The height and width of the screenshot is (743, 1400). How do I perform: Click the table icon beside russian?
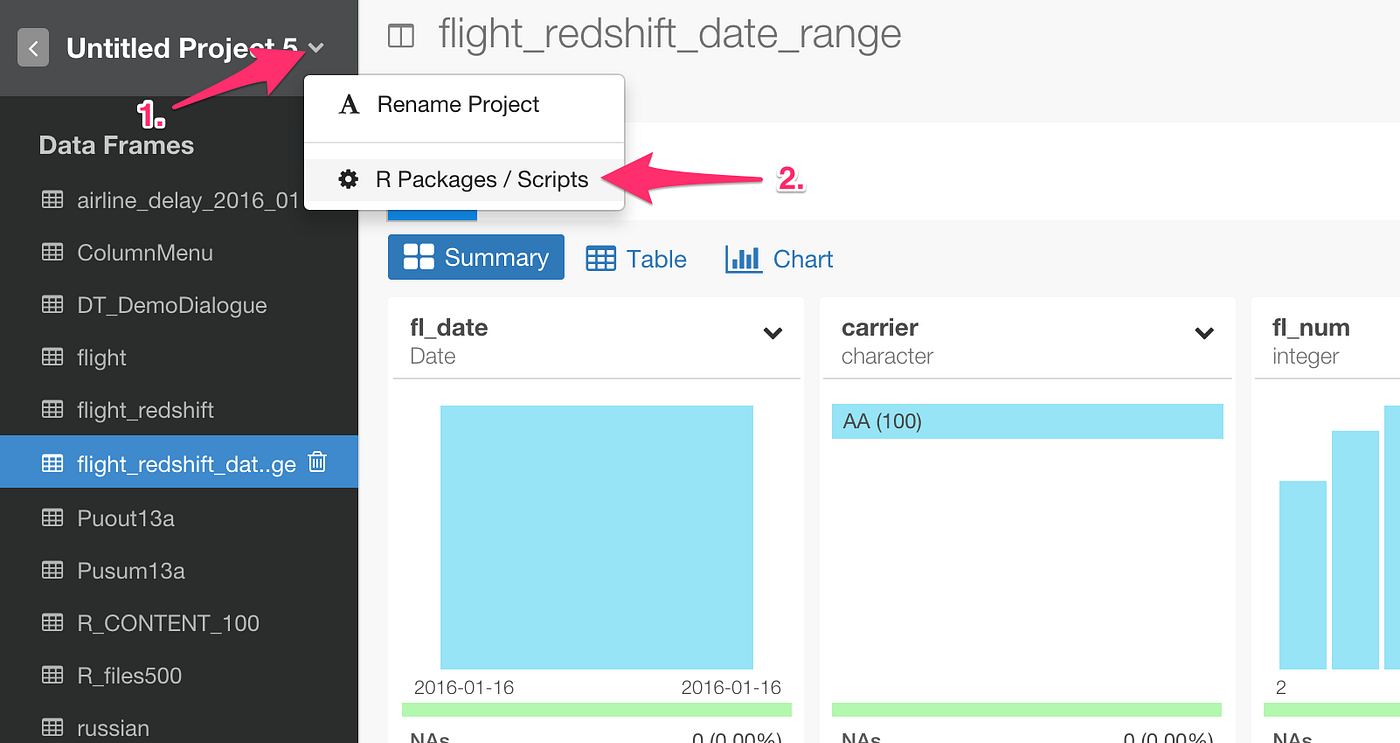52,728
